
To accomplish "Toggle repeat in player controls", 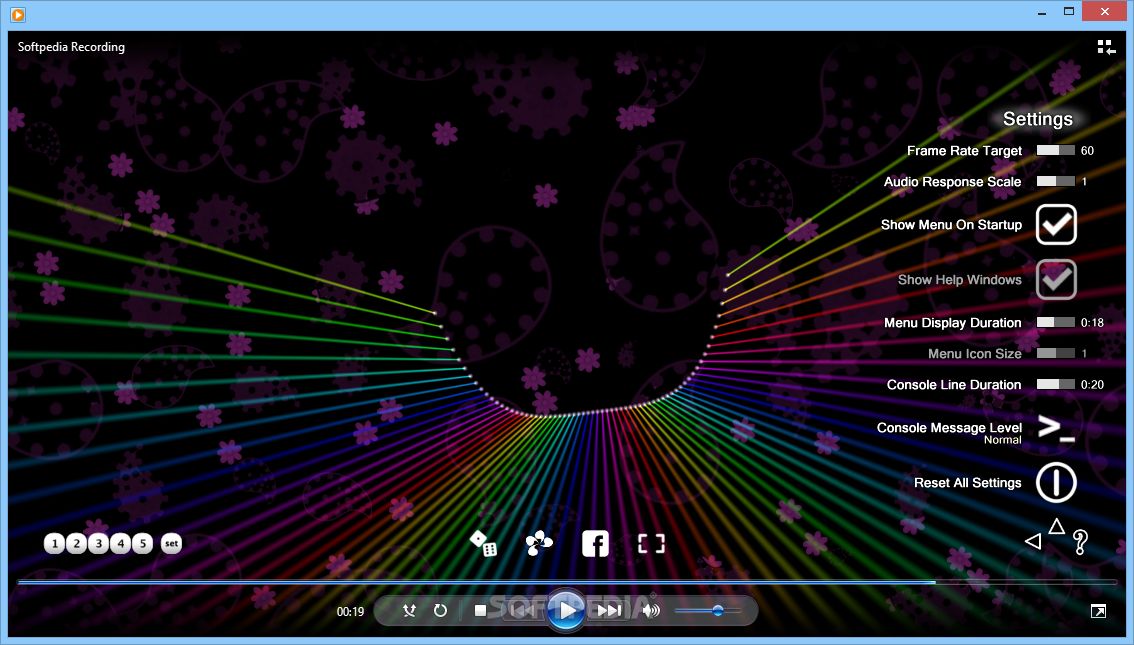I will [440, 611].
